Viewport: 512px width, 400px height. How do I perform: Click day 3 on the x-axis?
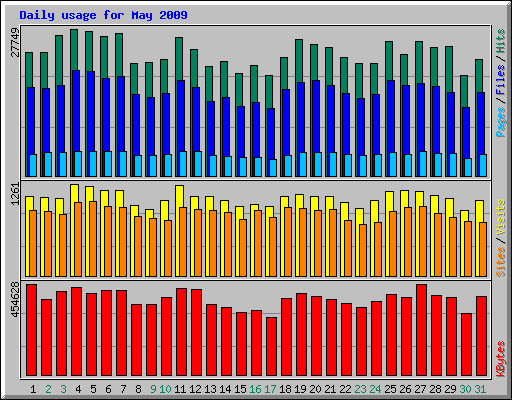(x=63, y=389)
